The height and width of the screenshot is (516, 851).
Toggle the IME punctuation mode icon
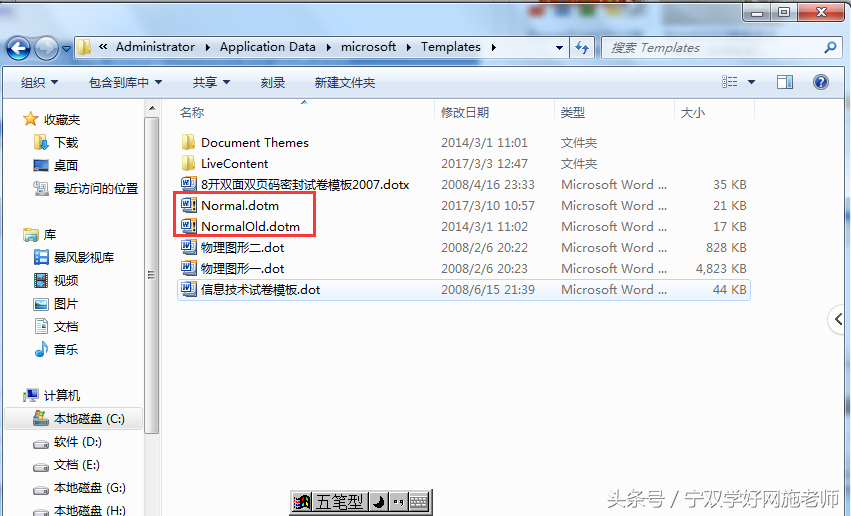coord(398,502)
